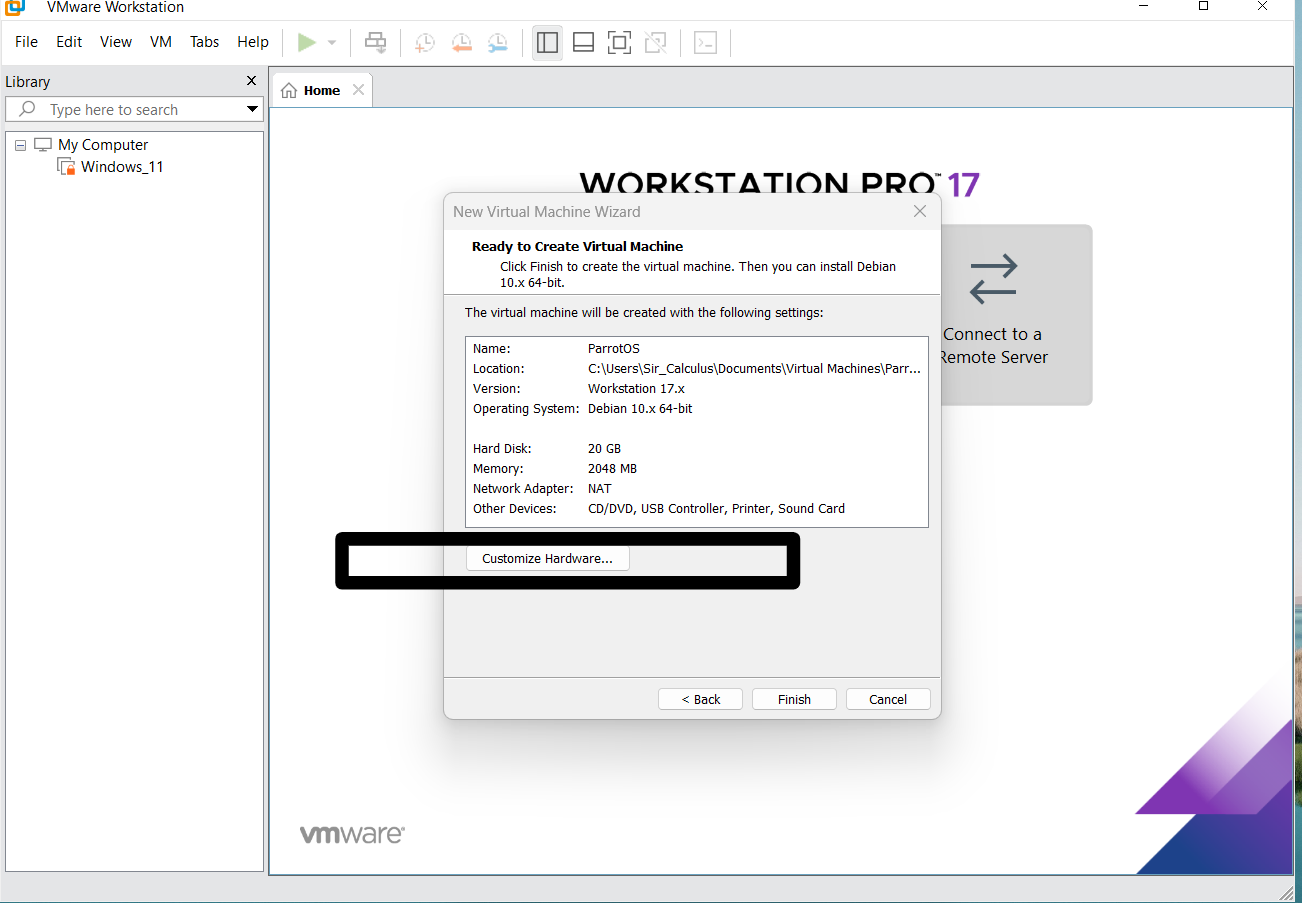Click the console view toolbar icon
This screenshot has height=903, width=1302.
pos(705,43)
